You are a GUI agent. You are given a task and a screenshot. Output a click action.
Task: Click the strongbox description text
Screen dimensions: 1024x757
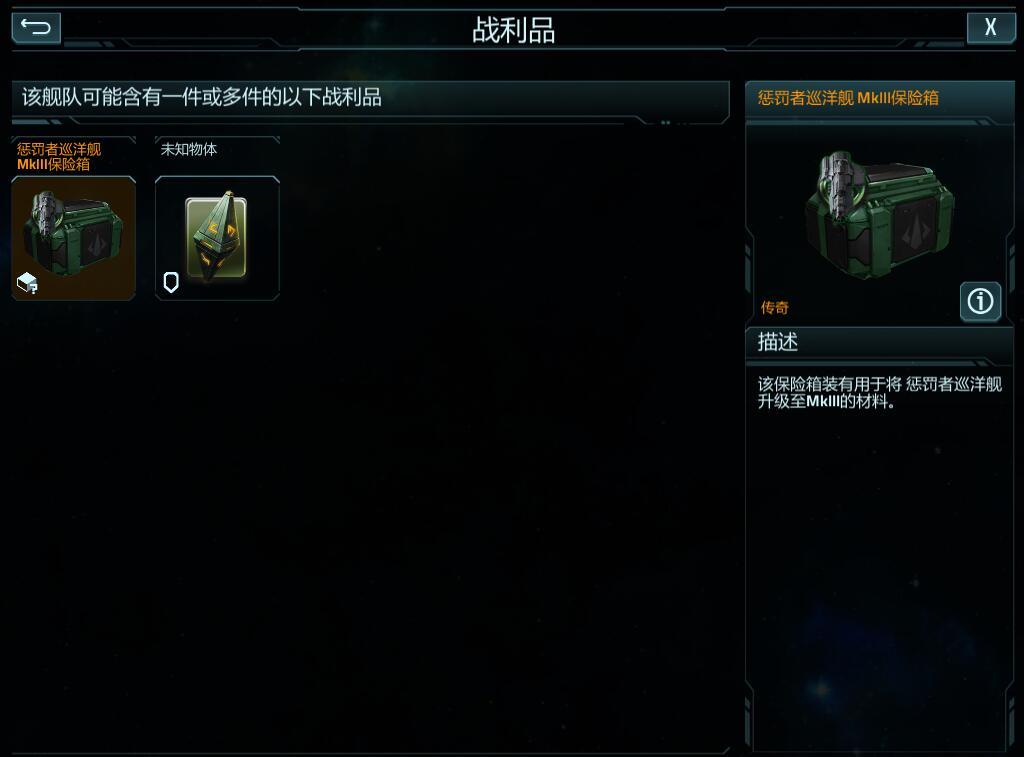point(879,393)
